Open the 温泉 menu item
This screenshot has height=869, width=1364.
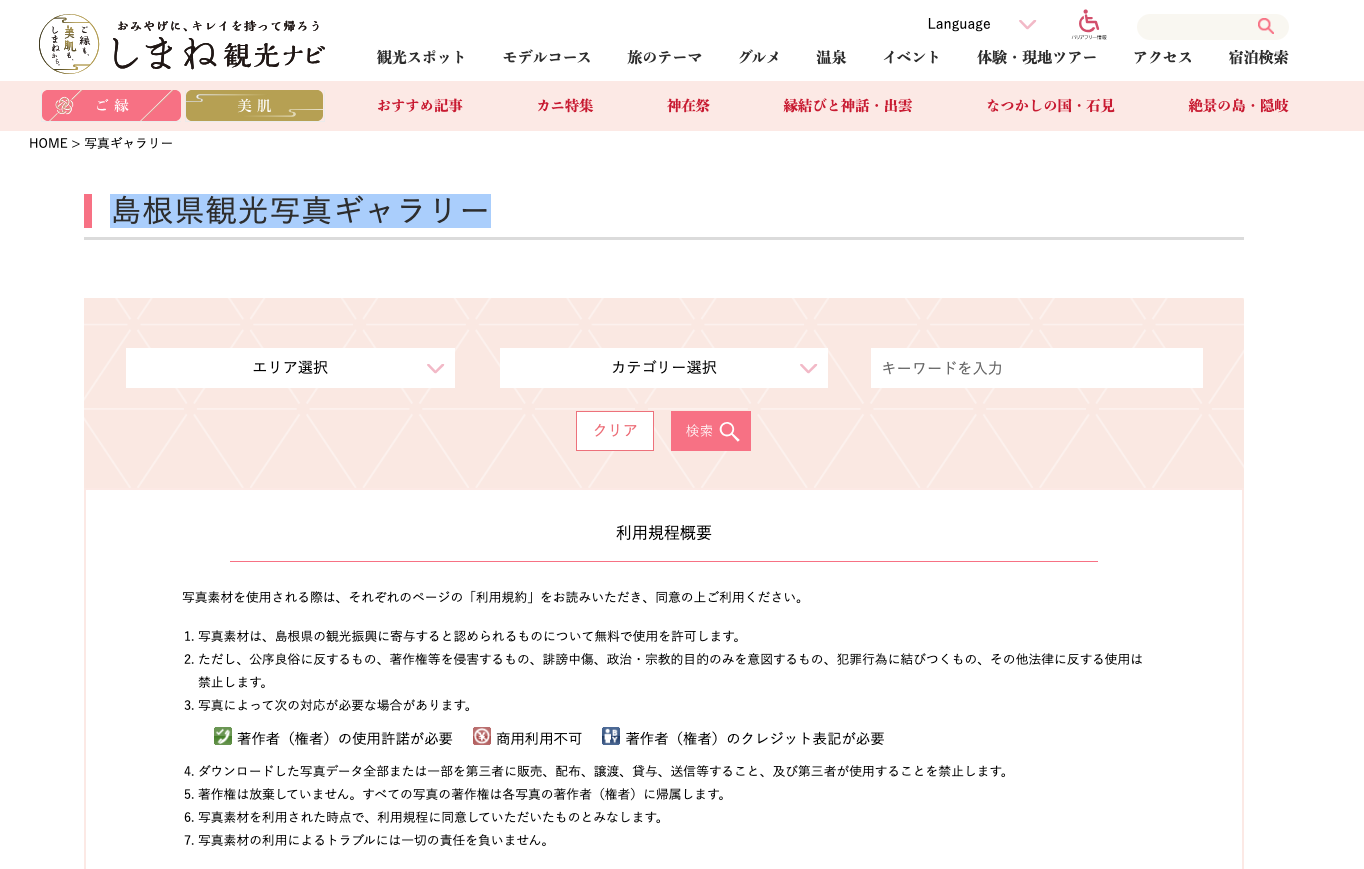pyautogui.click(x=831, y=57)
